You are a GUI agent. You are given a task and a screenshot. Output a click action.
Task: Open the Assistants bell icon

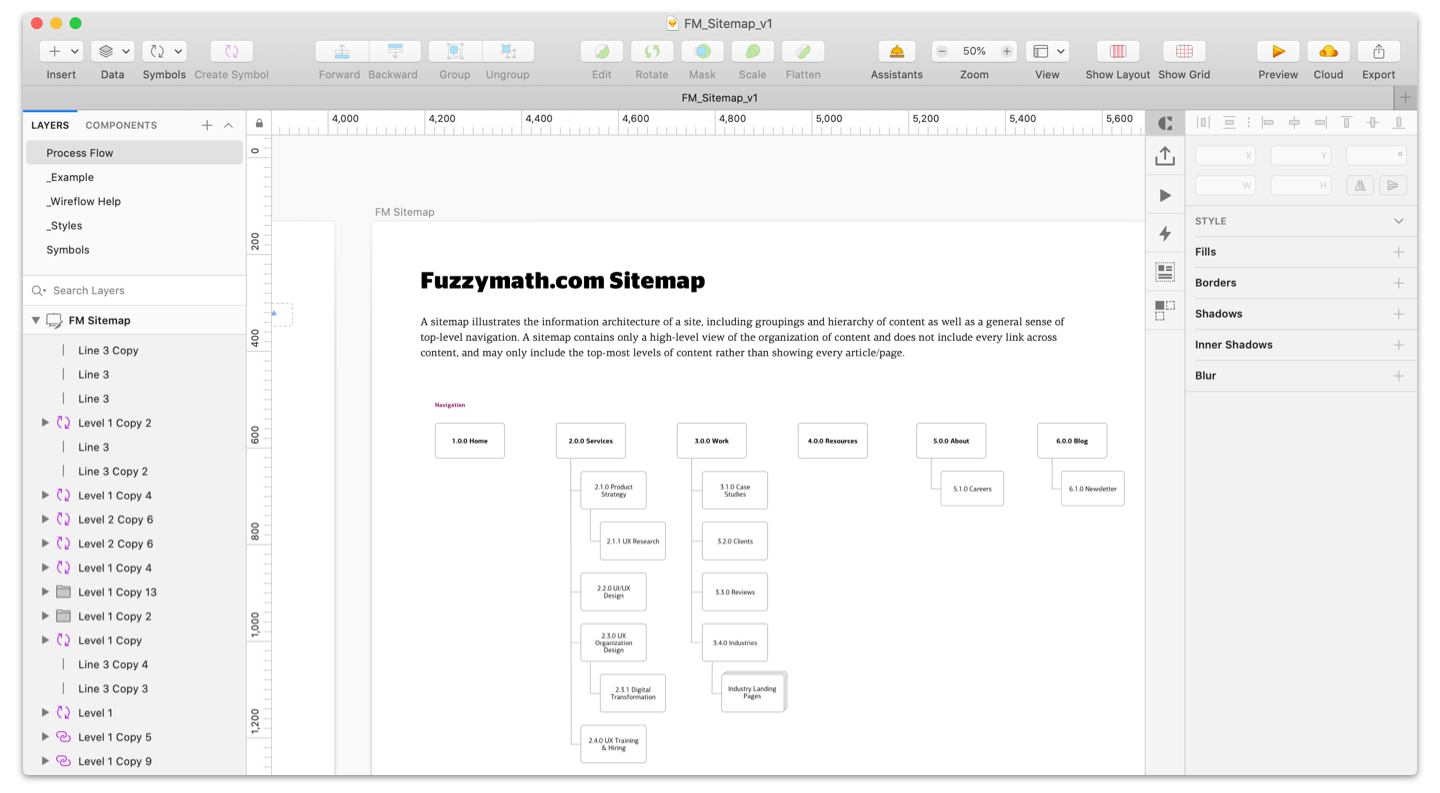897,51
